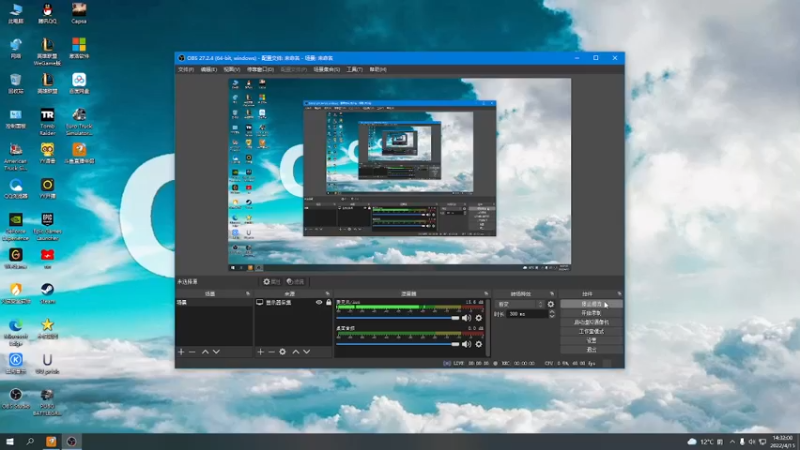
Task: Increase transition duration with up stepper
Action: pyautogui.click(x=552, y=312)
